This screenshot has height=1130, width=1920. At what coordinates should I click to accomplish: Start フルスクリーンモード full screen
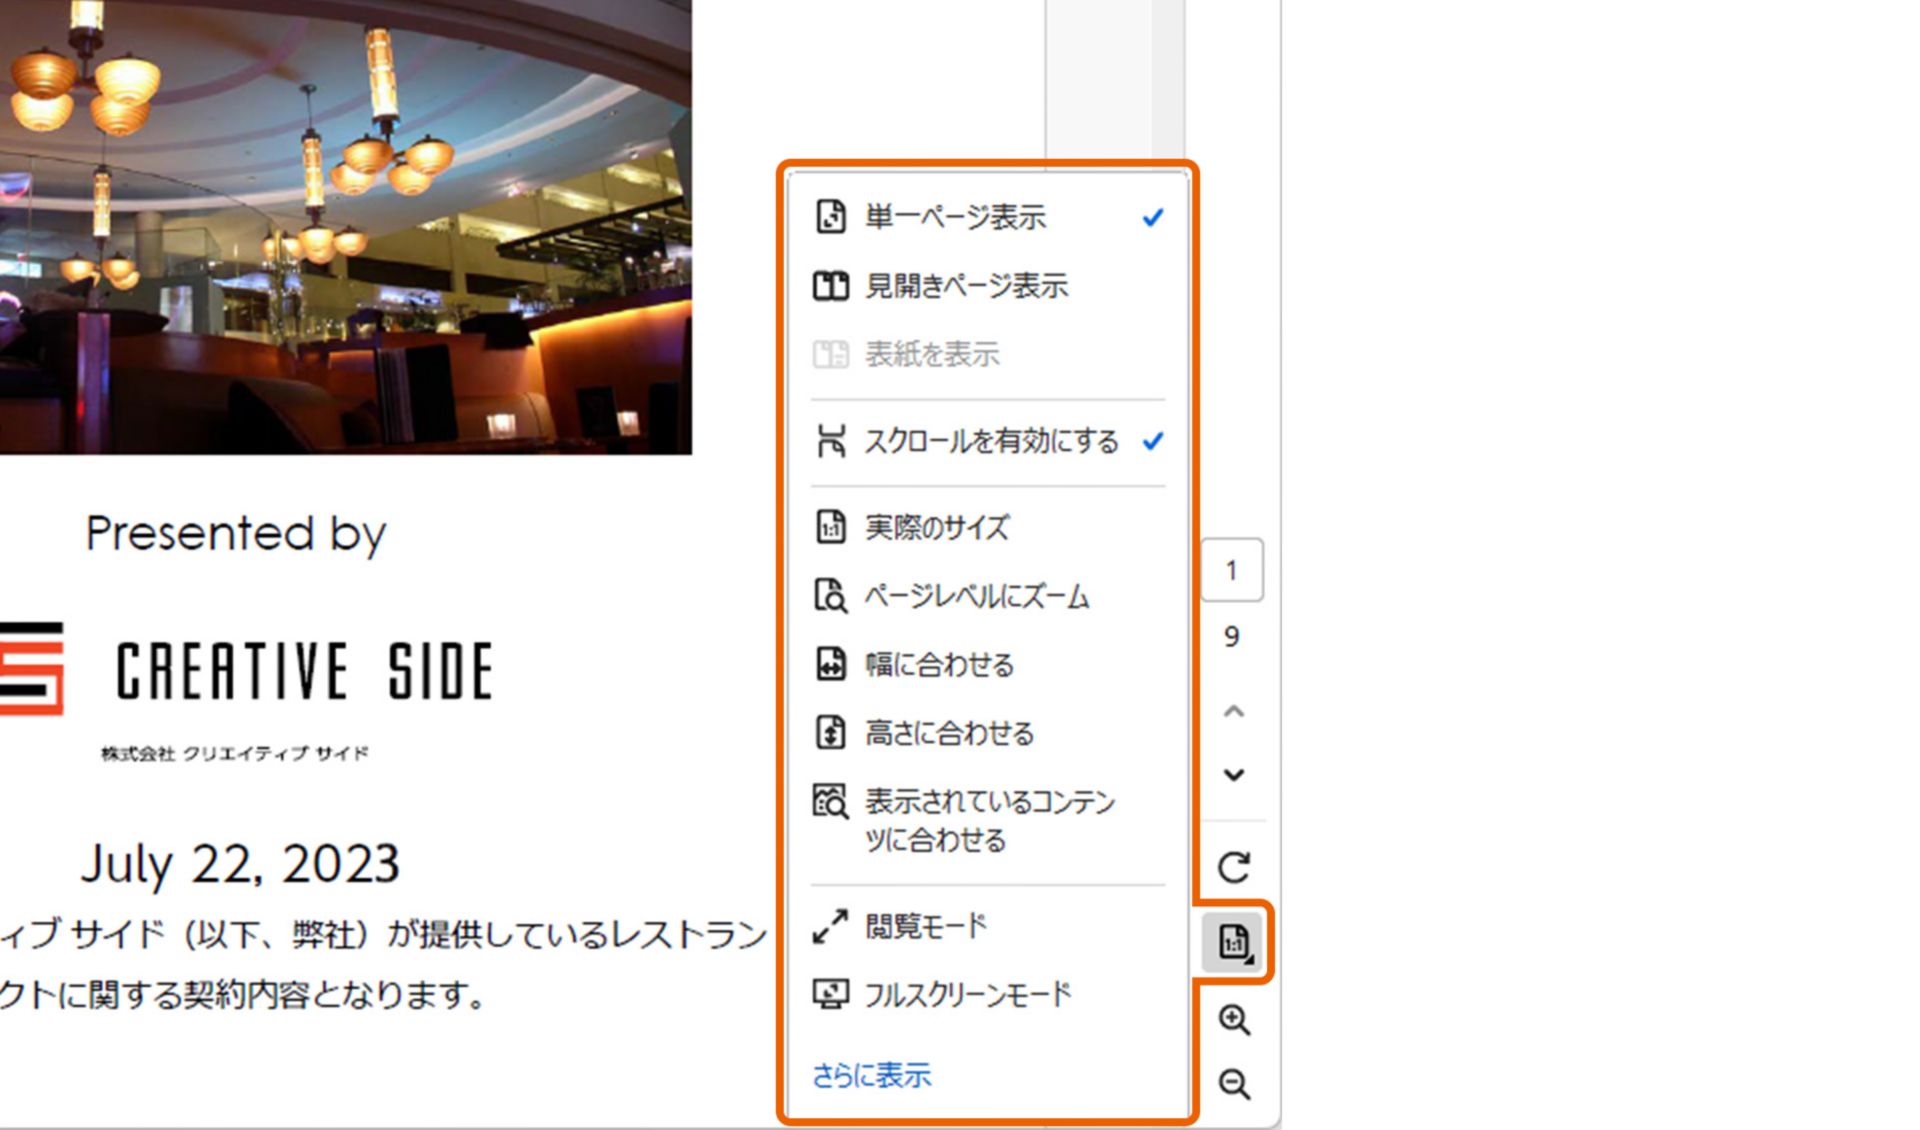966,994
